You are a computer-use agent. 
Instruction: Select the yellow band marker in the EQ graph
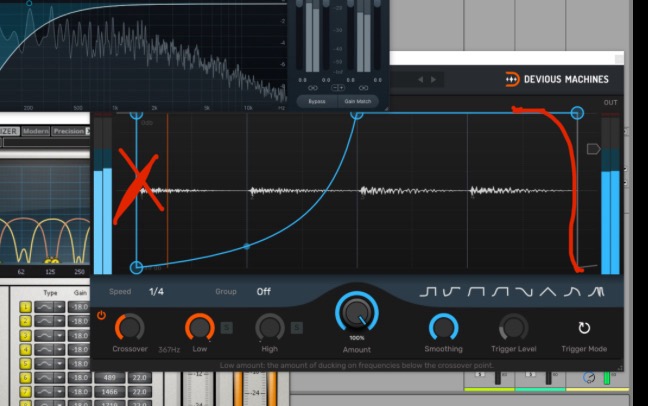click(x=52, y=261)
